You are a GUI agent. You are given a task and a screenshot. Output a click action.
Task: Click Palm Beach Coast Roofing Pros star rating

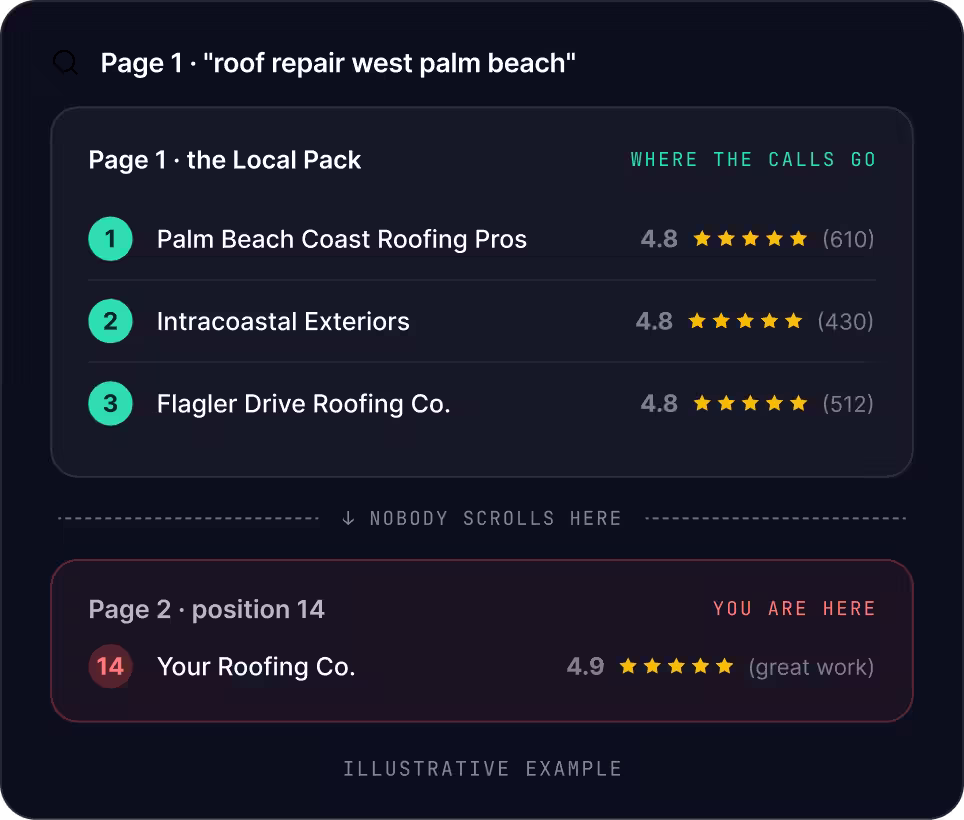click(x=750, y=239)
